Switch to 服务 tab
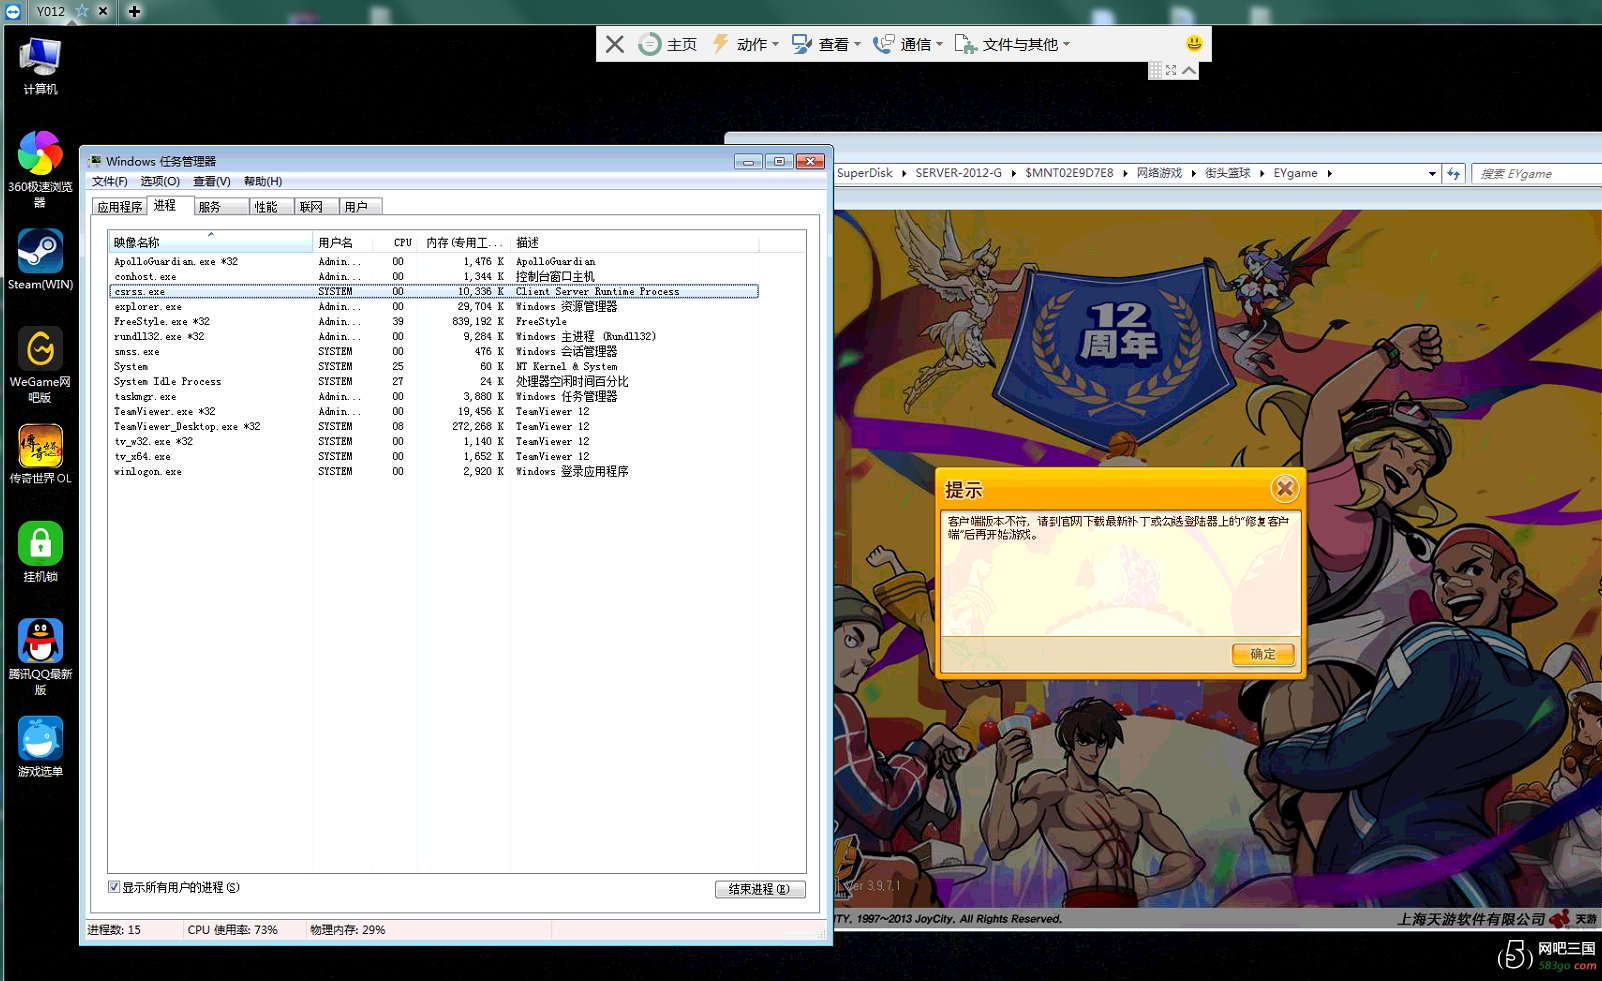Image resolution: width=1602 pixels, height=981 pixels. [x=221, y=207]
